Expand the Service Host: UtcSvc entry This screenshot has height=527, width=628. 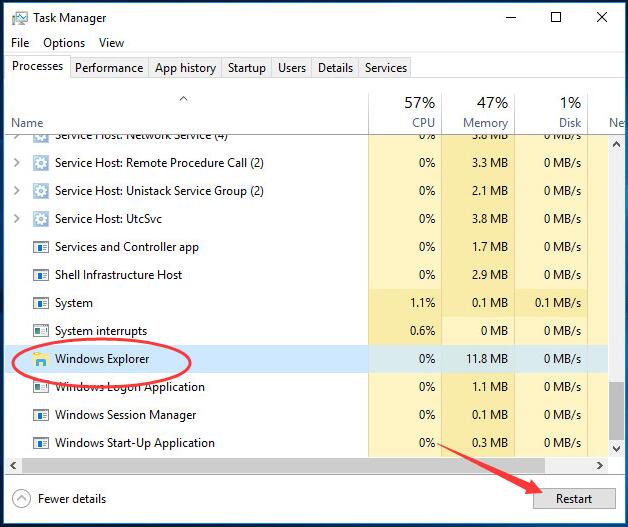(x=17, y=219)
